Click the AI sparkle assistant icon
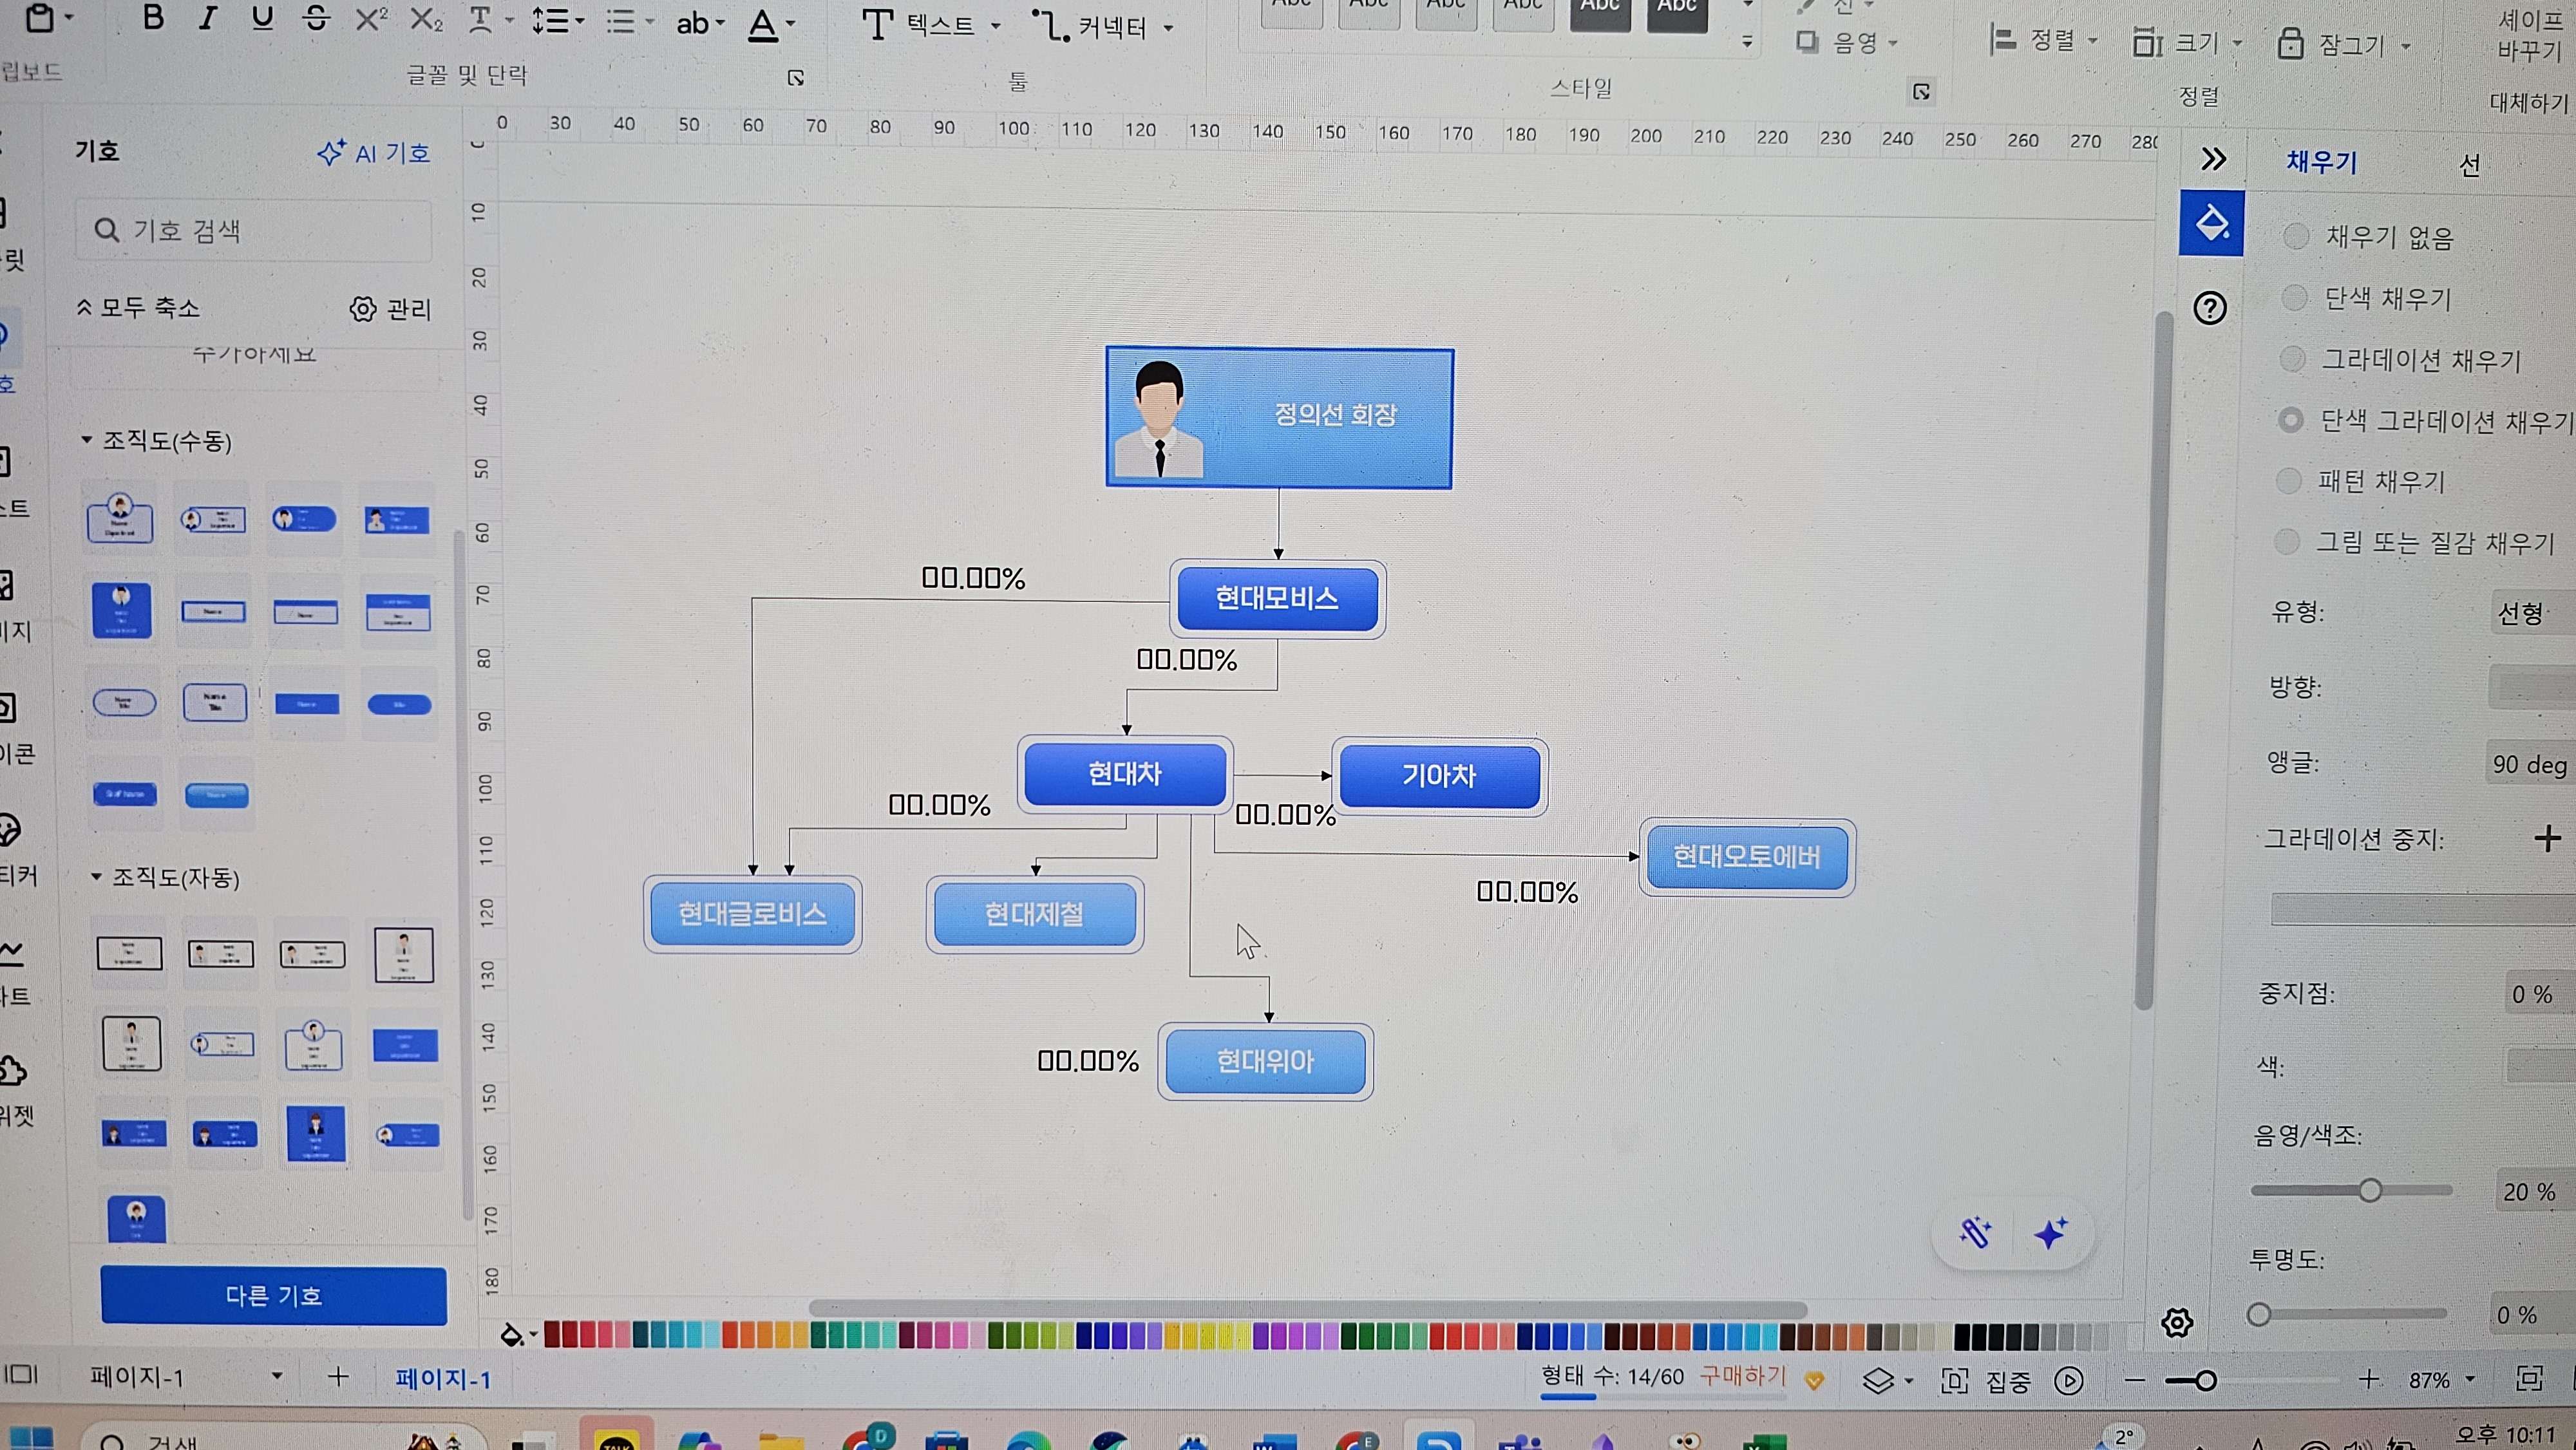The image size is (2576, 1450). (x=2051, y=1233)
